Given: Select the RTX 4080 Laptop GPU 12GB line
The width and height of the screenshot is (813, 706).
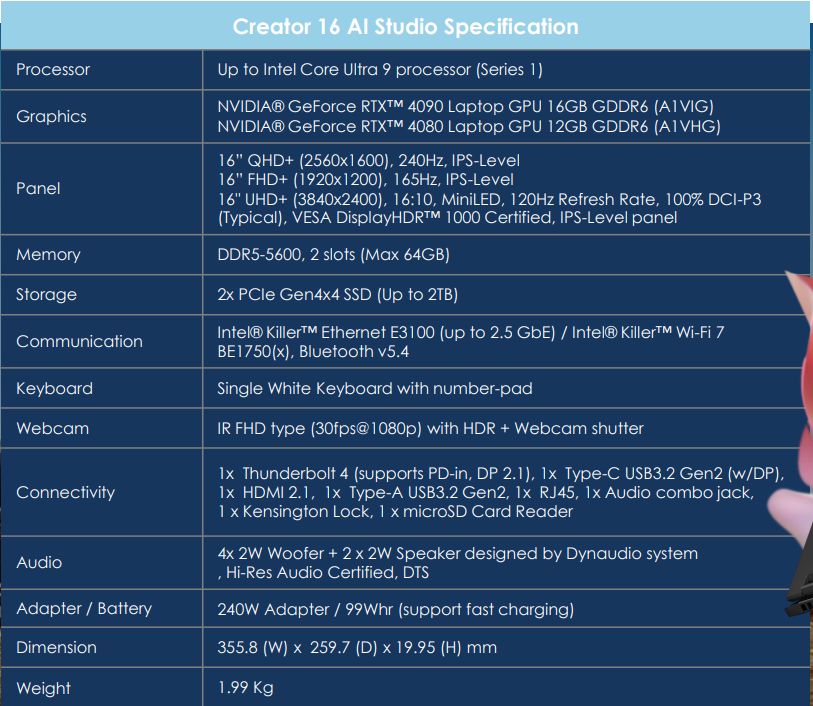Looking at the screenshot, I should (x=469, y=126).
